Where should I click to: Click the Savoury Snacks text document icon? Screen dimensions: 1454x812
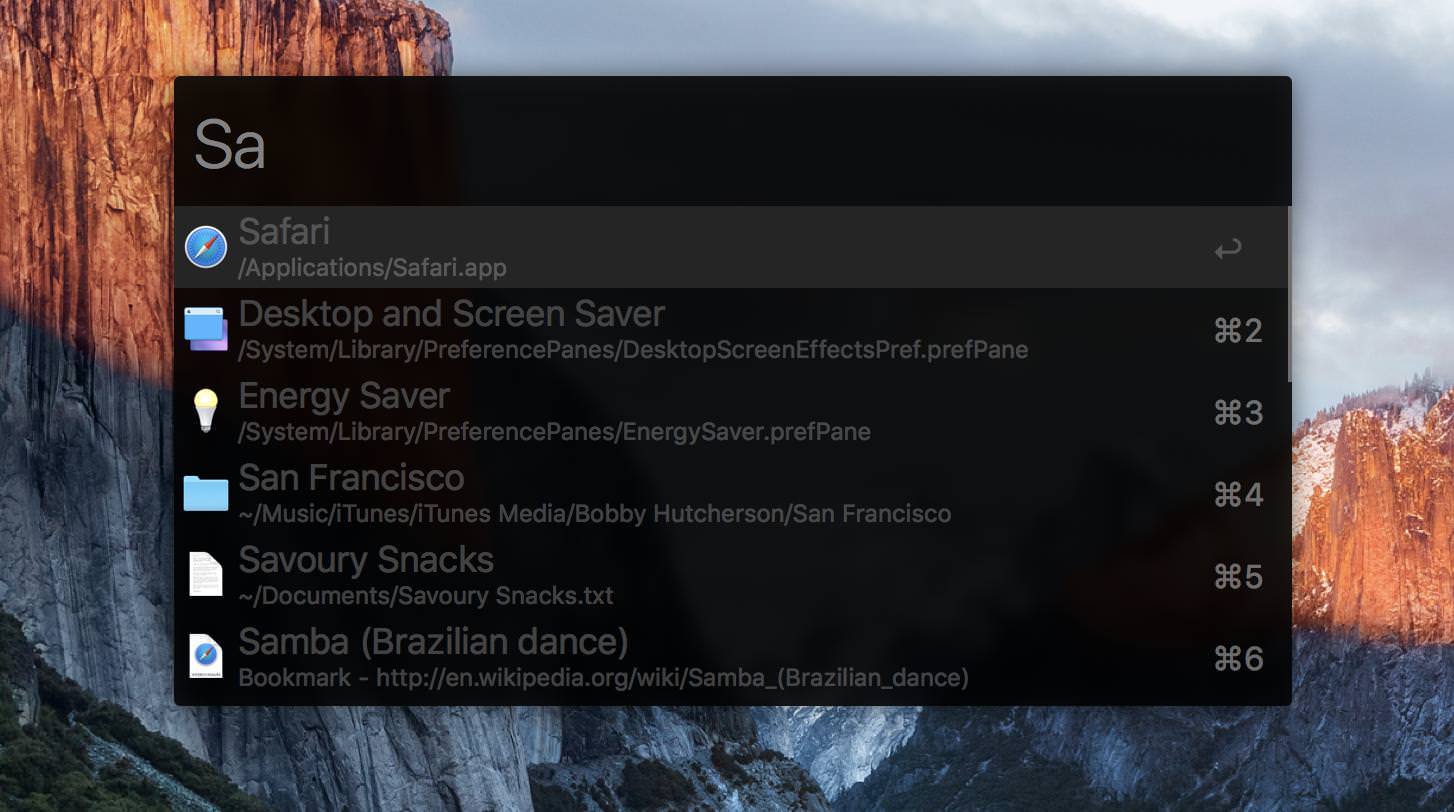(206, 575)
